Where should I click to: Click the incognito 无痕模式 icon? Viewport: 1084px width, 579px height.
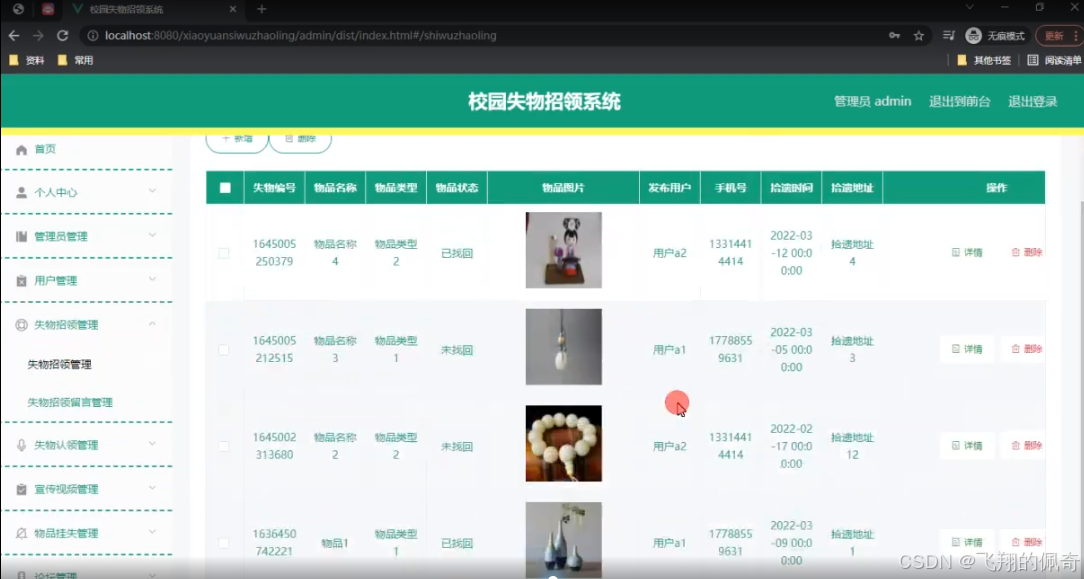click(973, 35)
